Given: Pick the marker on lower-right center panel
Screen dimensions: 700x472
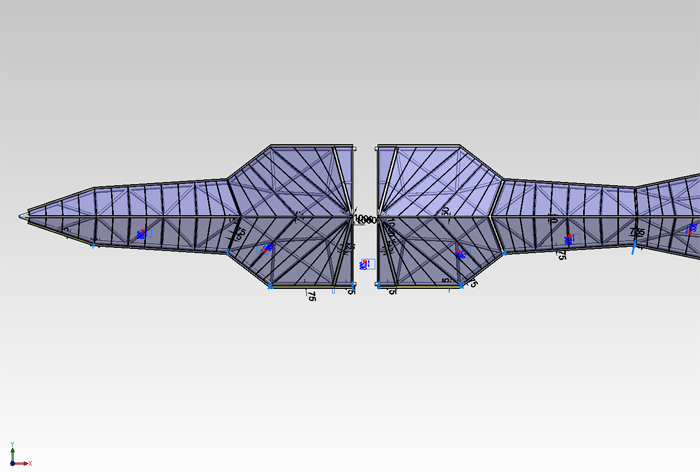Looking at the screenshot, I should pyautogui.click(x=461, y=254).
